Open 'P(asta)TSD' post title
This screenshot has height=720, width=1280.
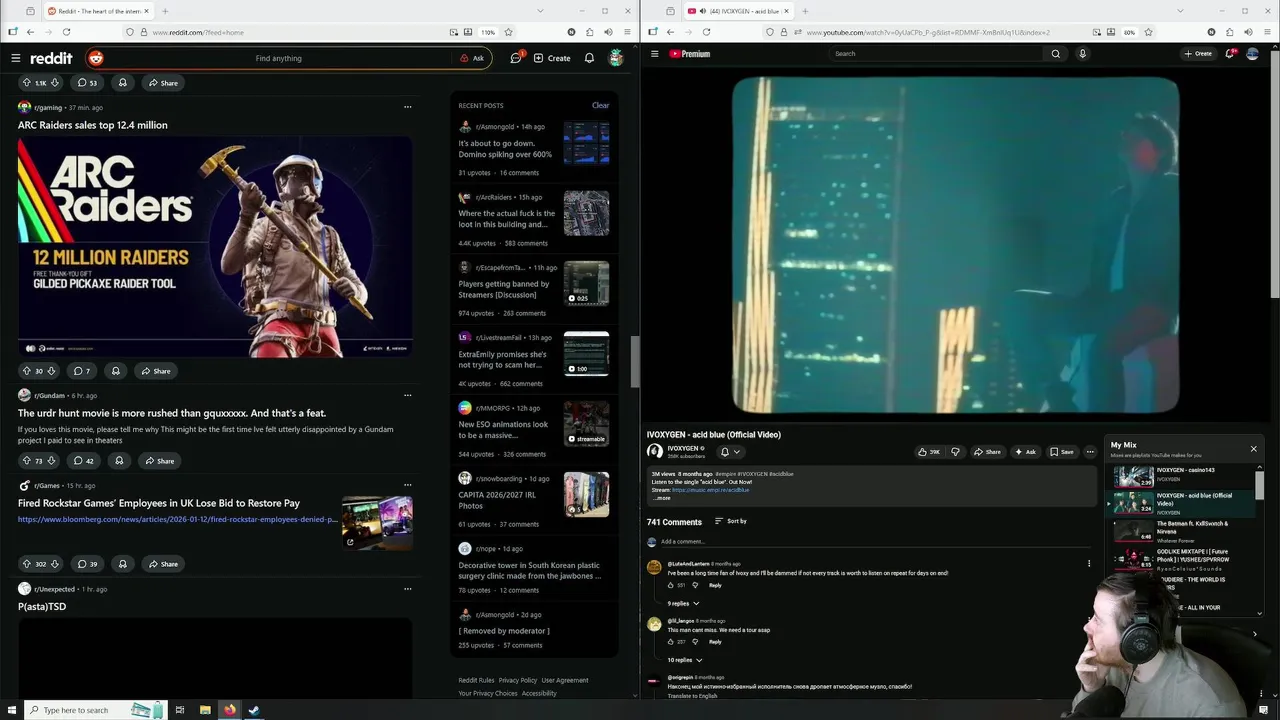tap(42, 607)
